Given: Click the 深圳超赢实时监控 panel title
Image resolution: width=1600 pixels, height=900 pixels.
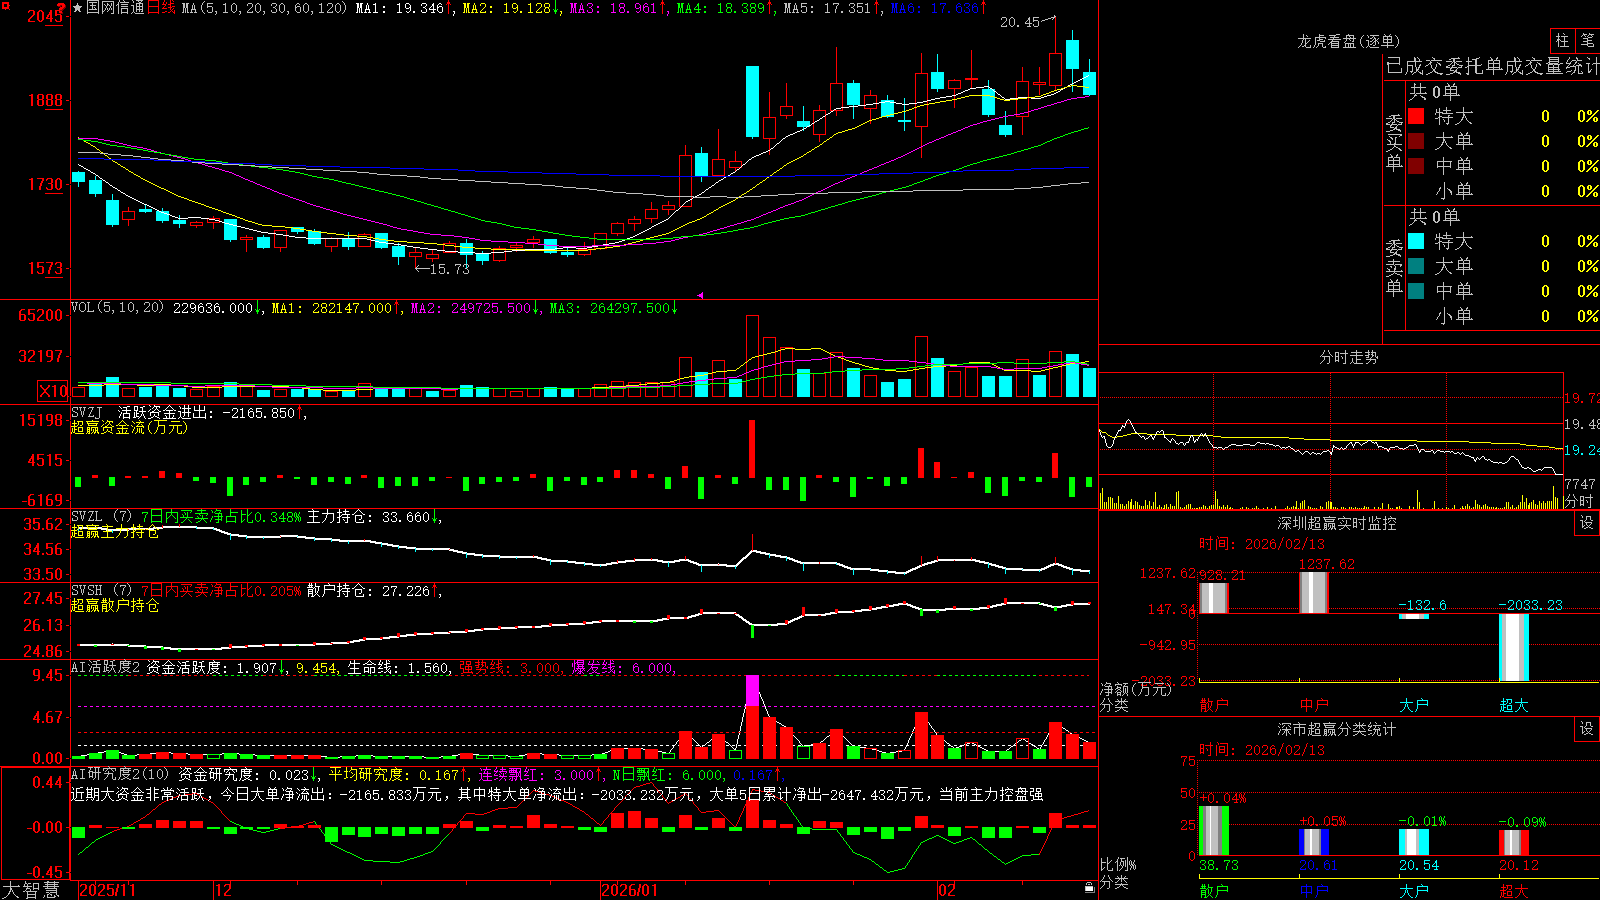Looking at the screenshot, I should click(1336, 523).
